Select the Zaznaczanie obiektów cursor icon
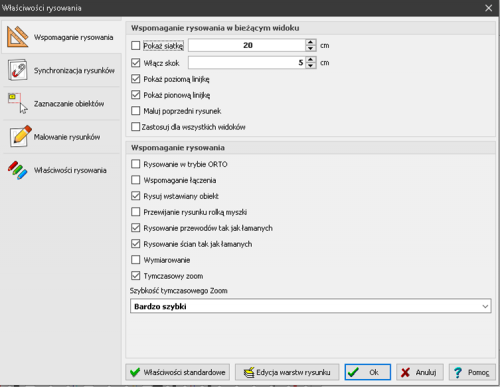This screenshot has height=387, width=500. click(18, 103)
